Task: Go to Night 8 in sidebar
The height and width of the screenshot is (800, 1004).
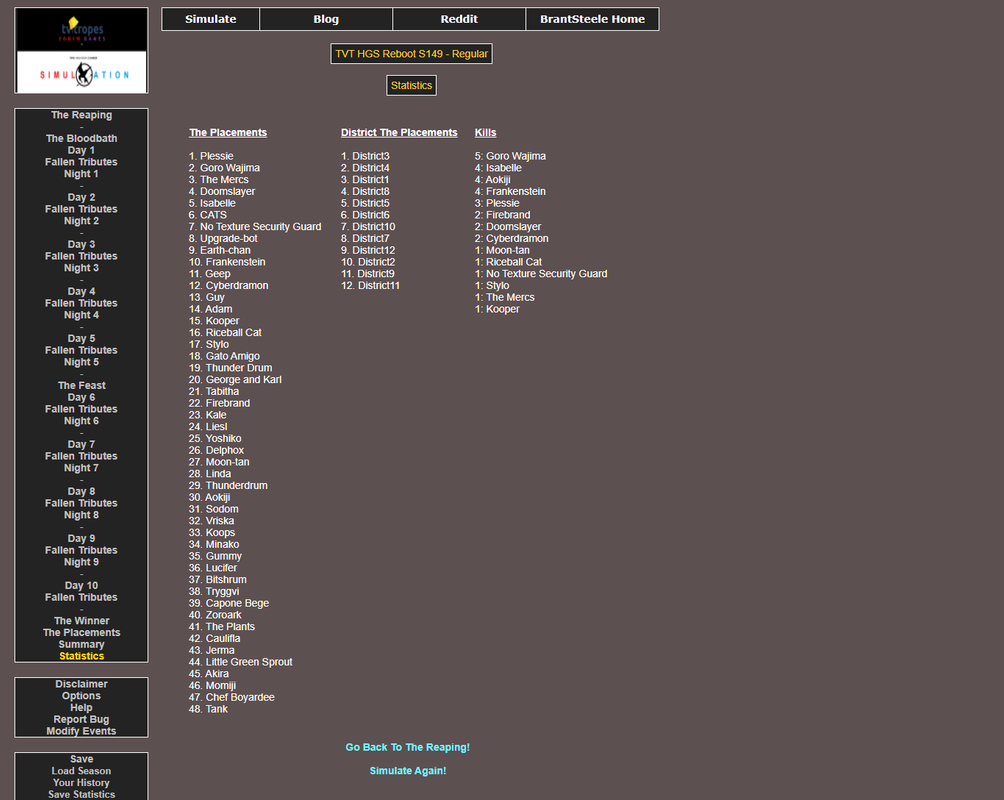Action: 81,516
